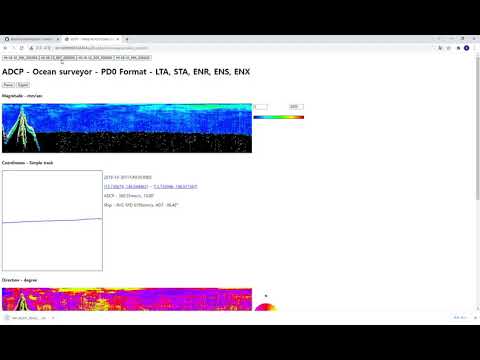Open the first coordinate link

126,186
